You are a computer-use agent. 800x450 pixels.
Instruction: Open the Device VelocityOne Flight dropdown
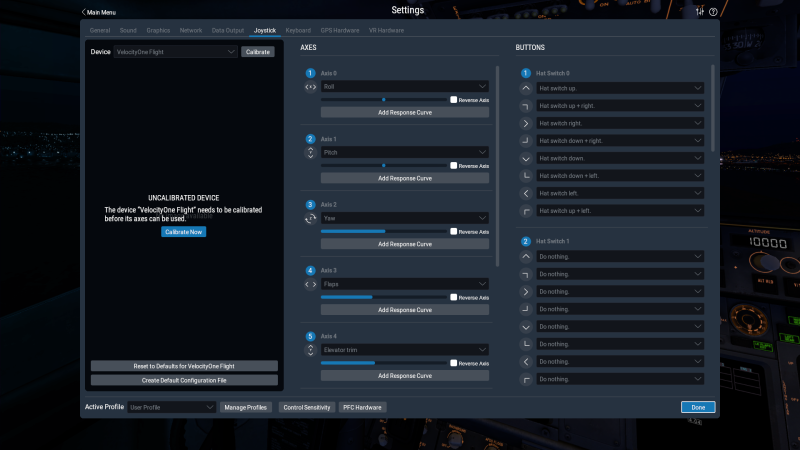[x=176, y=52]
